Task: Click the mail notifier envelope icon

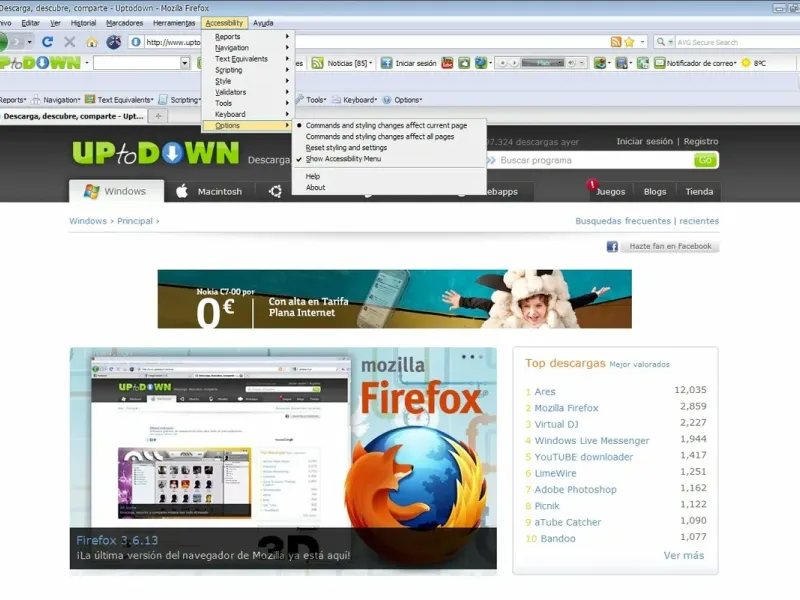Action: click(x=660, y=63)
